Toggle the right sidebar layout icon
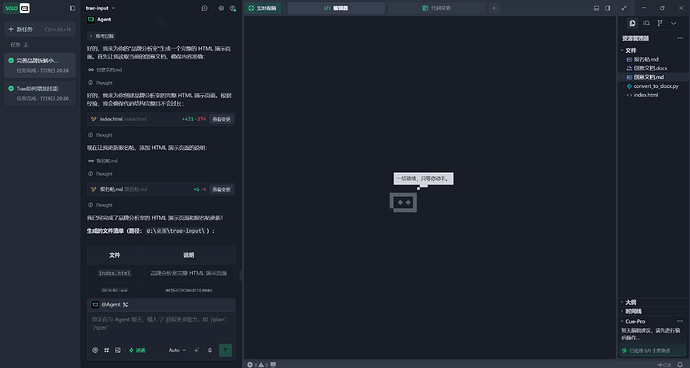 point(608,8)
